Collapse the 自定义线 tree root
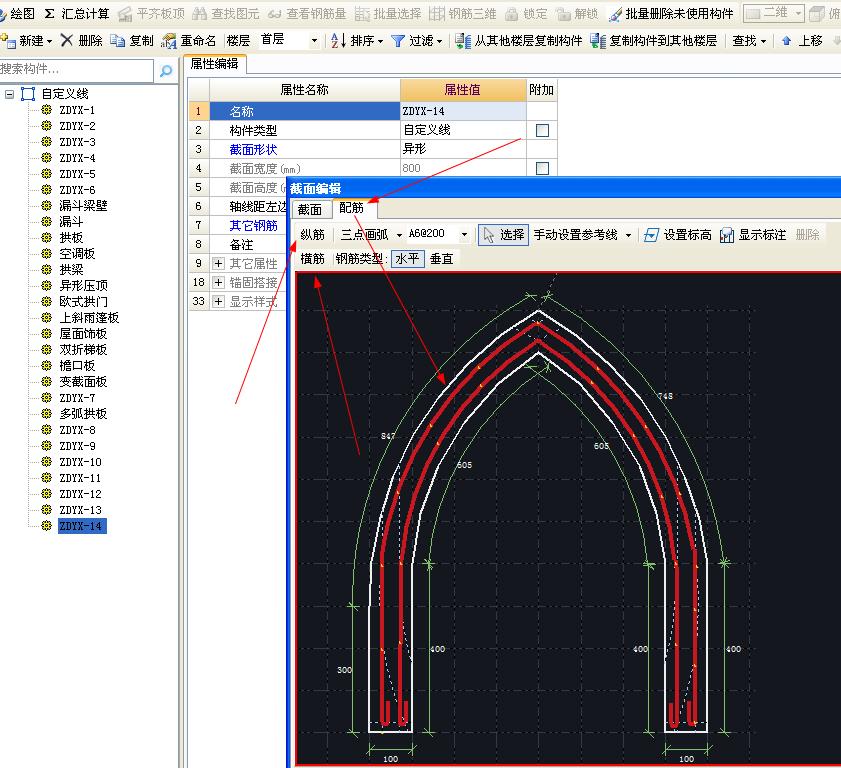Screen dimensions: 841x768 point(9,94)
